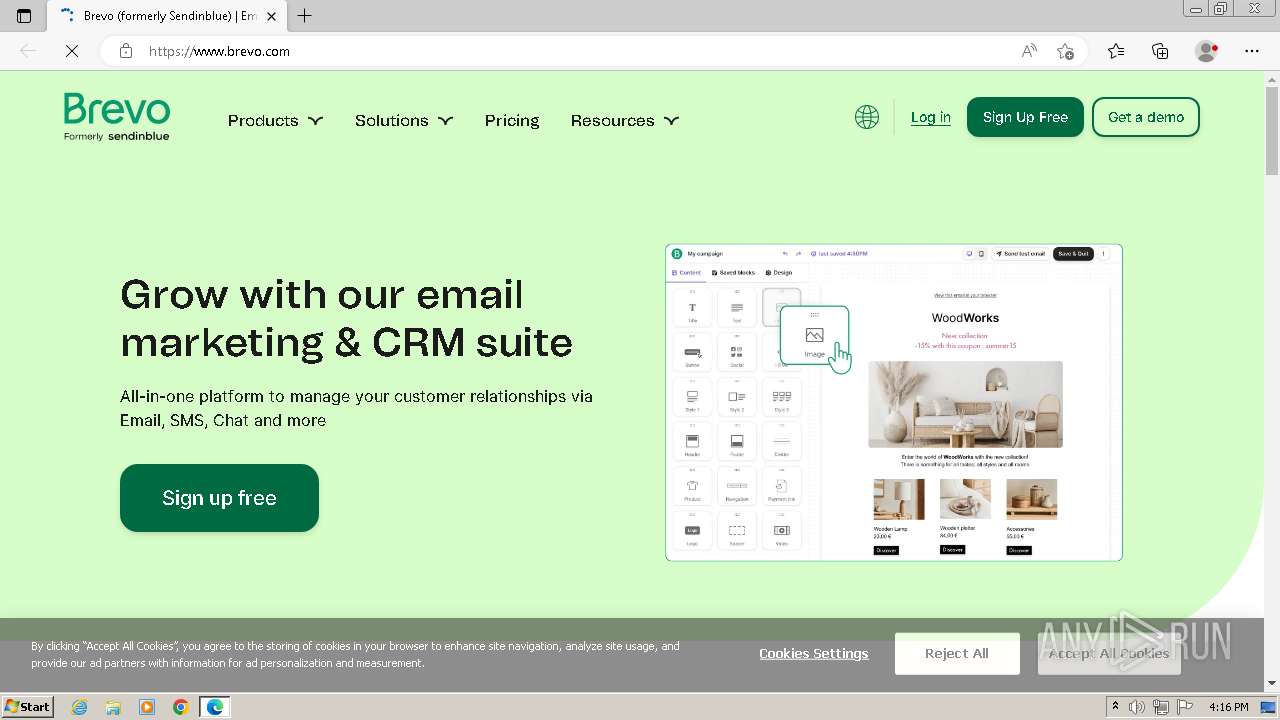The height and width of the screenshot is (720, 1280).
Task: Open the Edge tab actions menu
Action: pos(24,16)
